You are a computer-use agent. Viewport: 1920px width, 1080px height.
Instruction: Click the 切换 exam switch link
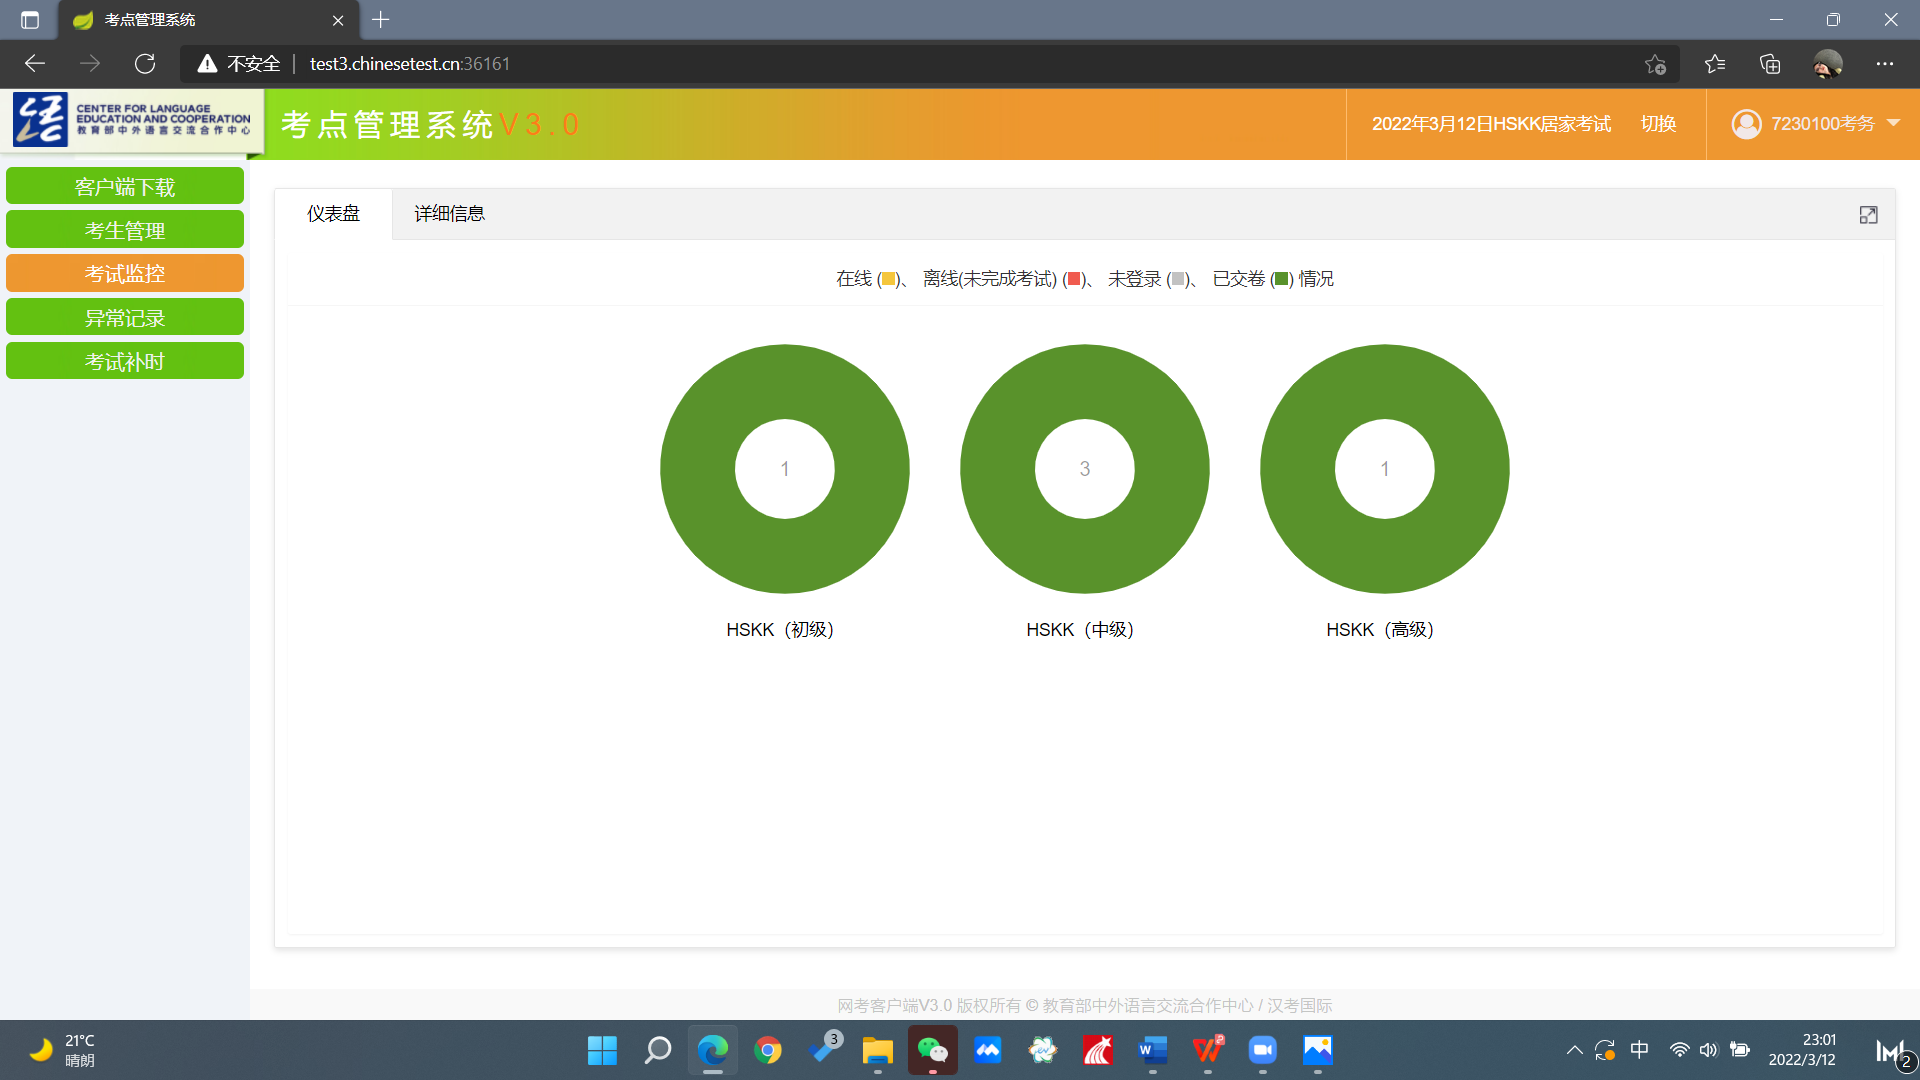pos(1658,124)
